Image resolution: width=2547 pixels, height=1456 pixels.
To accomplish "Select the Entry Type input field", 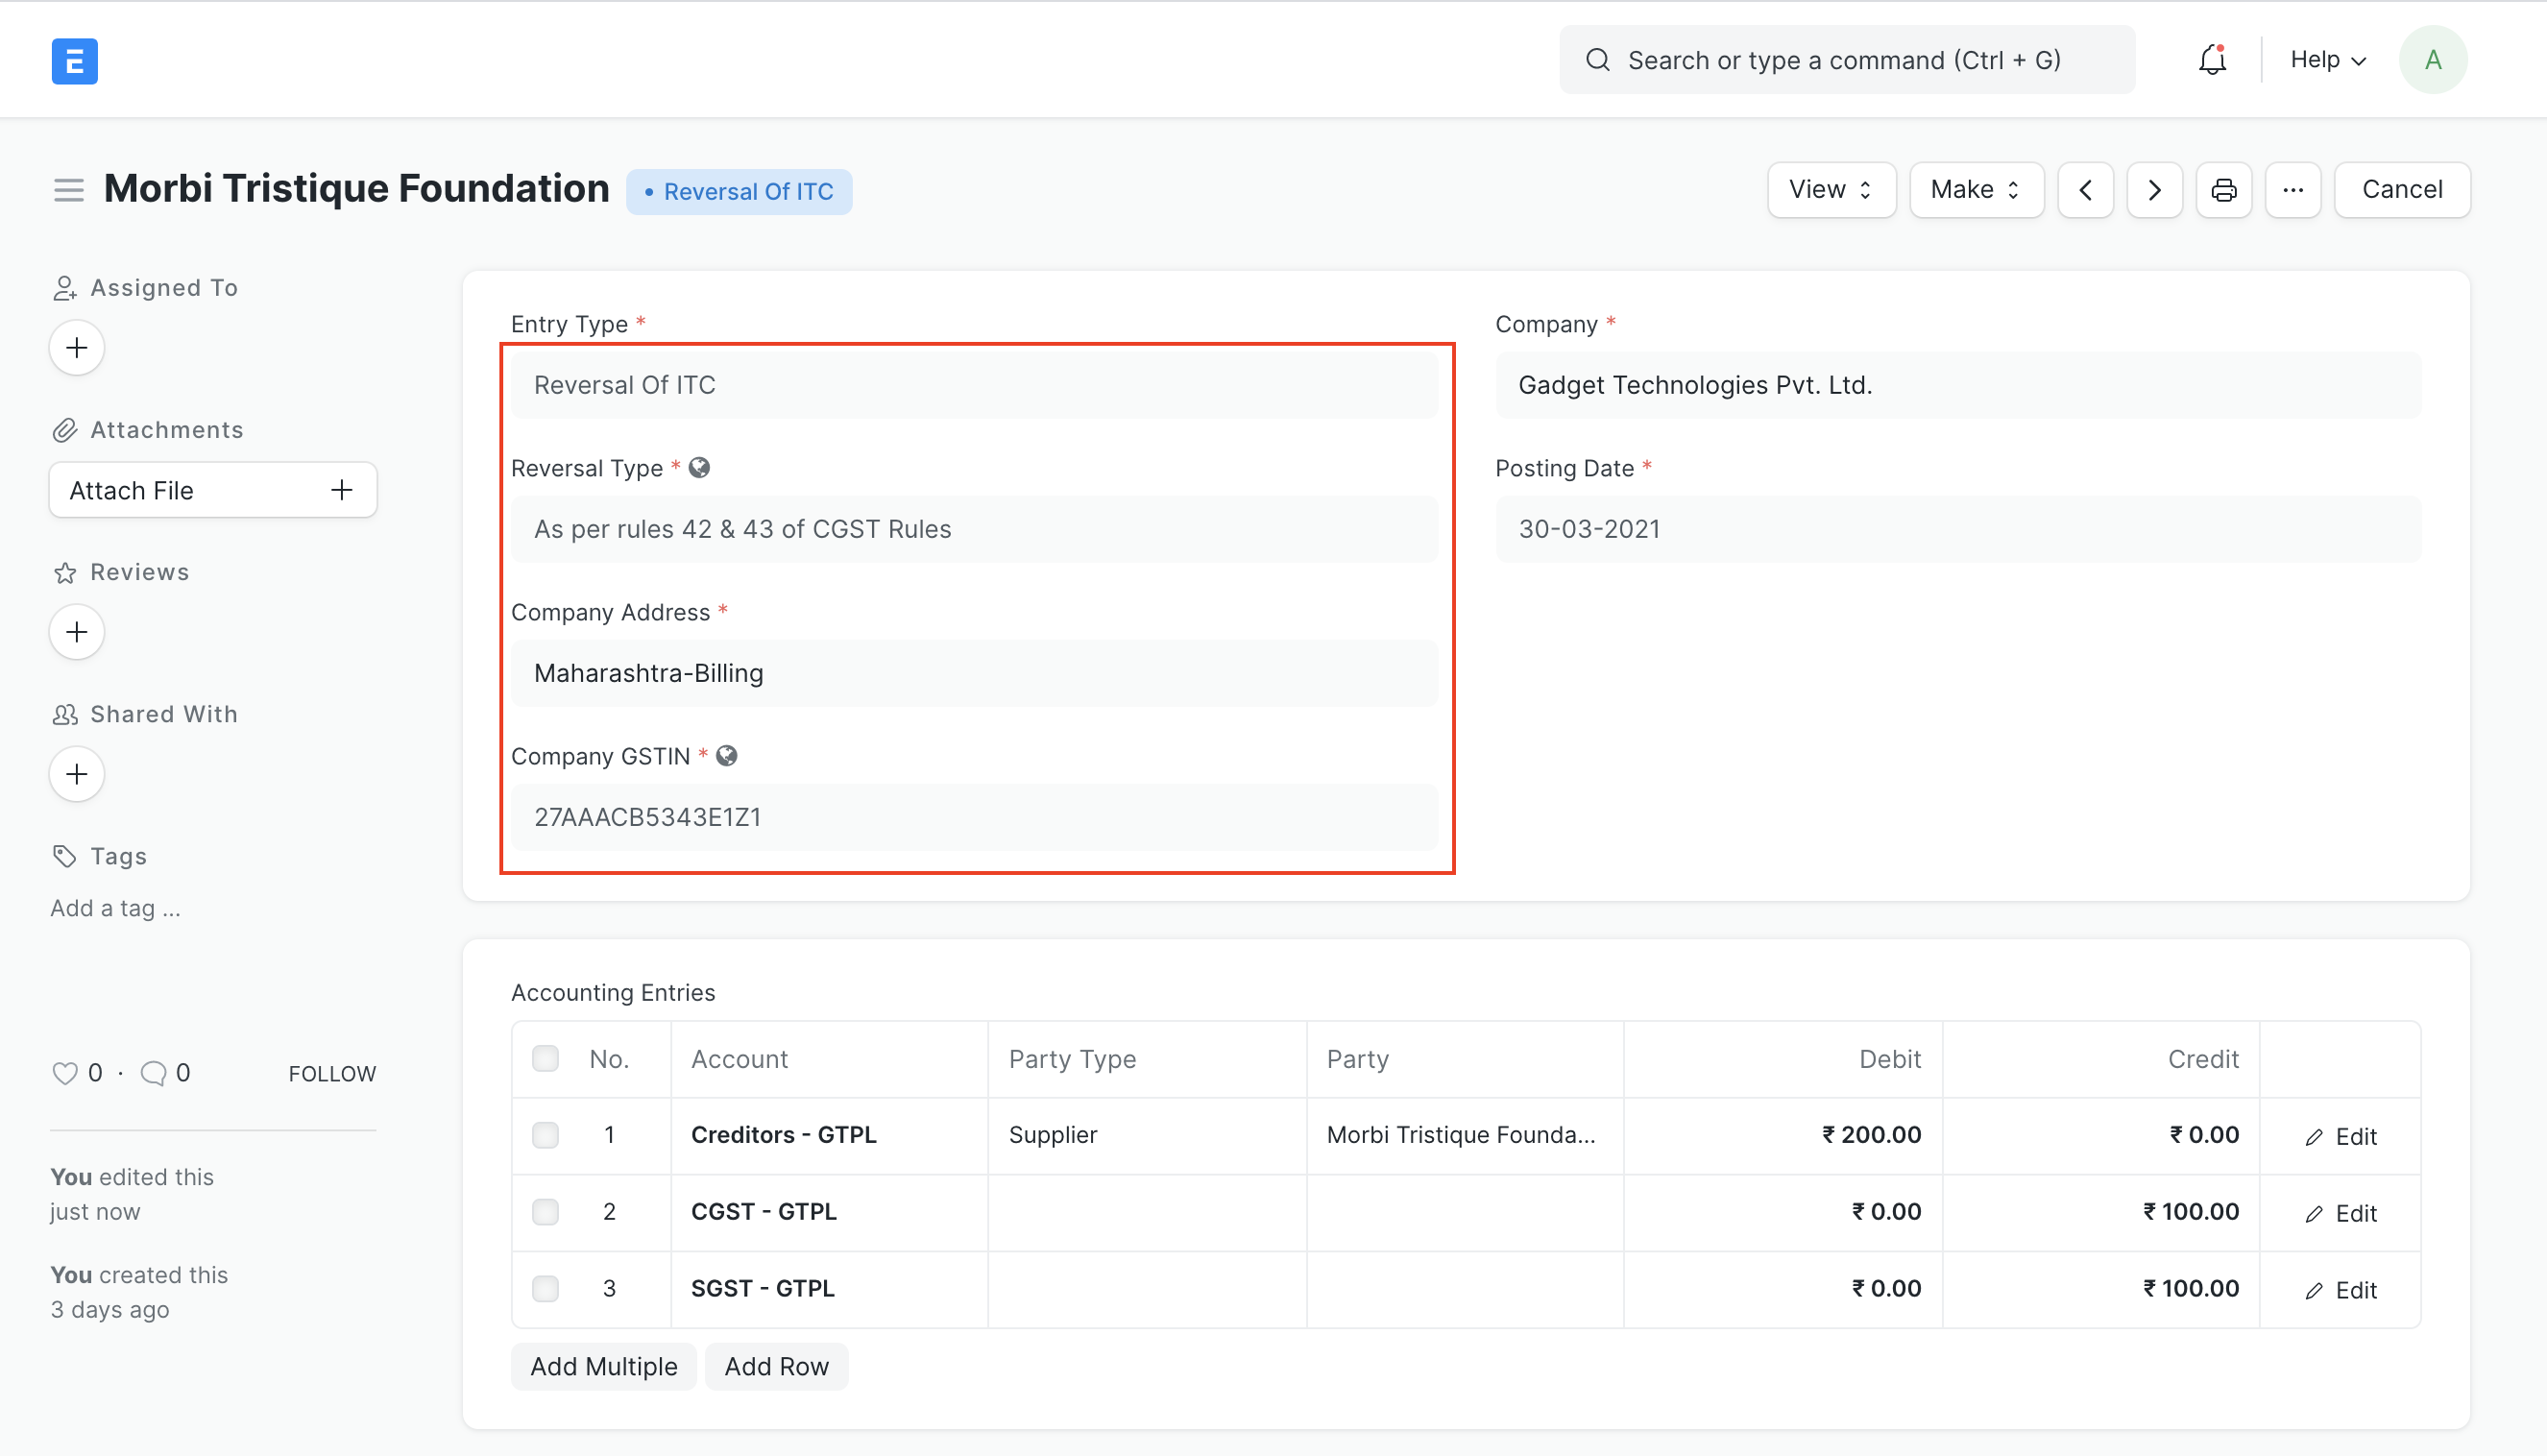I will coord(975,385).
